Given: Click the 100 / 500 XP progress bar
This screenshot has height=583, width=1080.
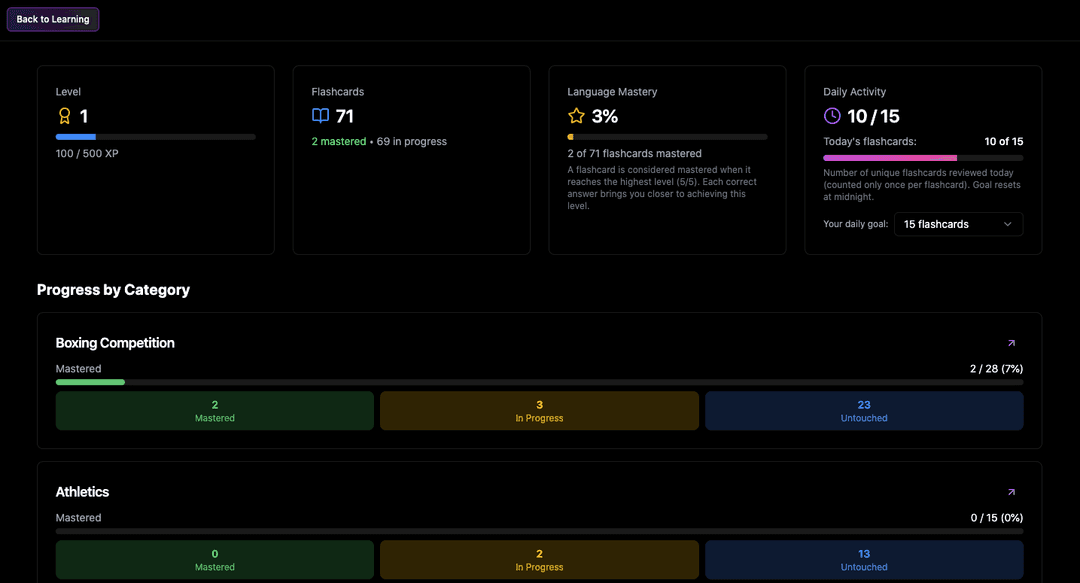Looking at the screenshot, I should [x=155, y=137].
